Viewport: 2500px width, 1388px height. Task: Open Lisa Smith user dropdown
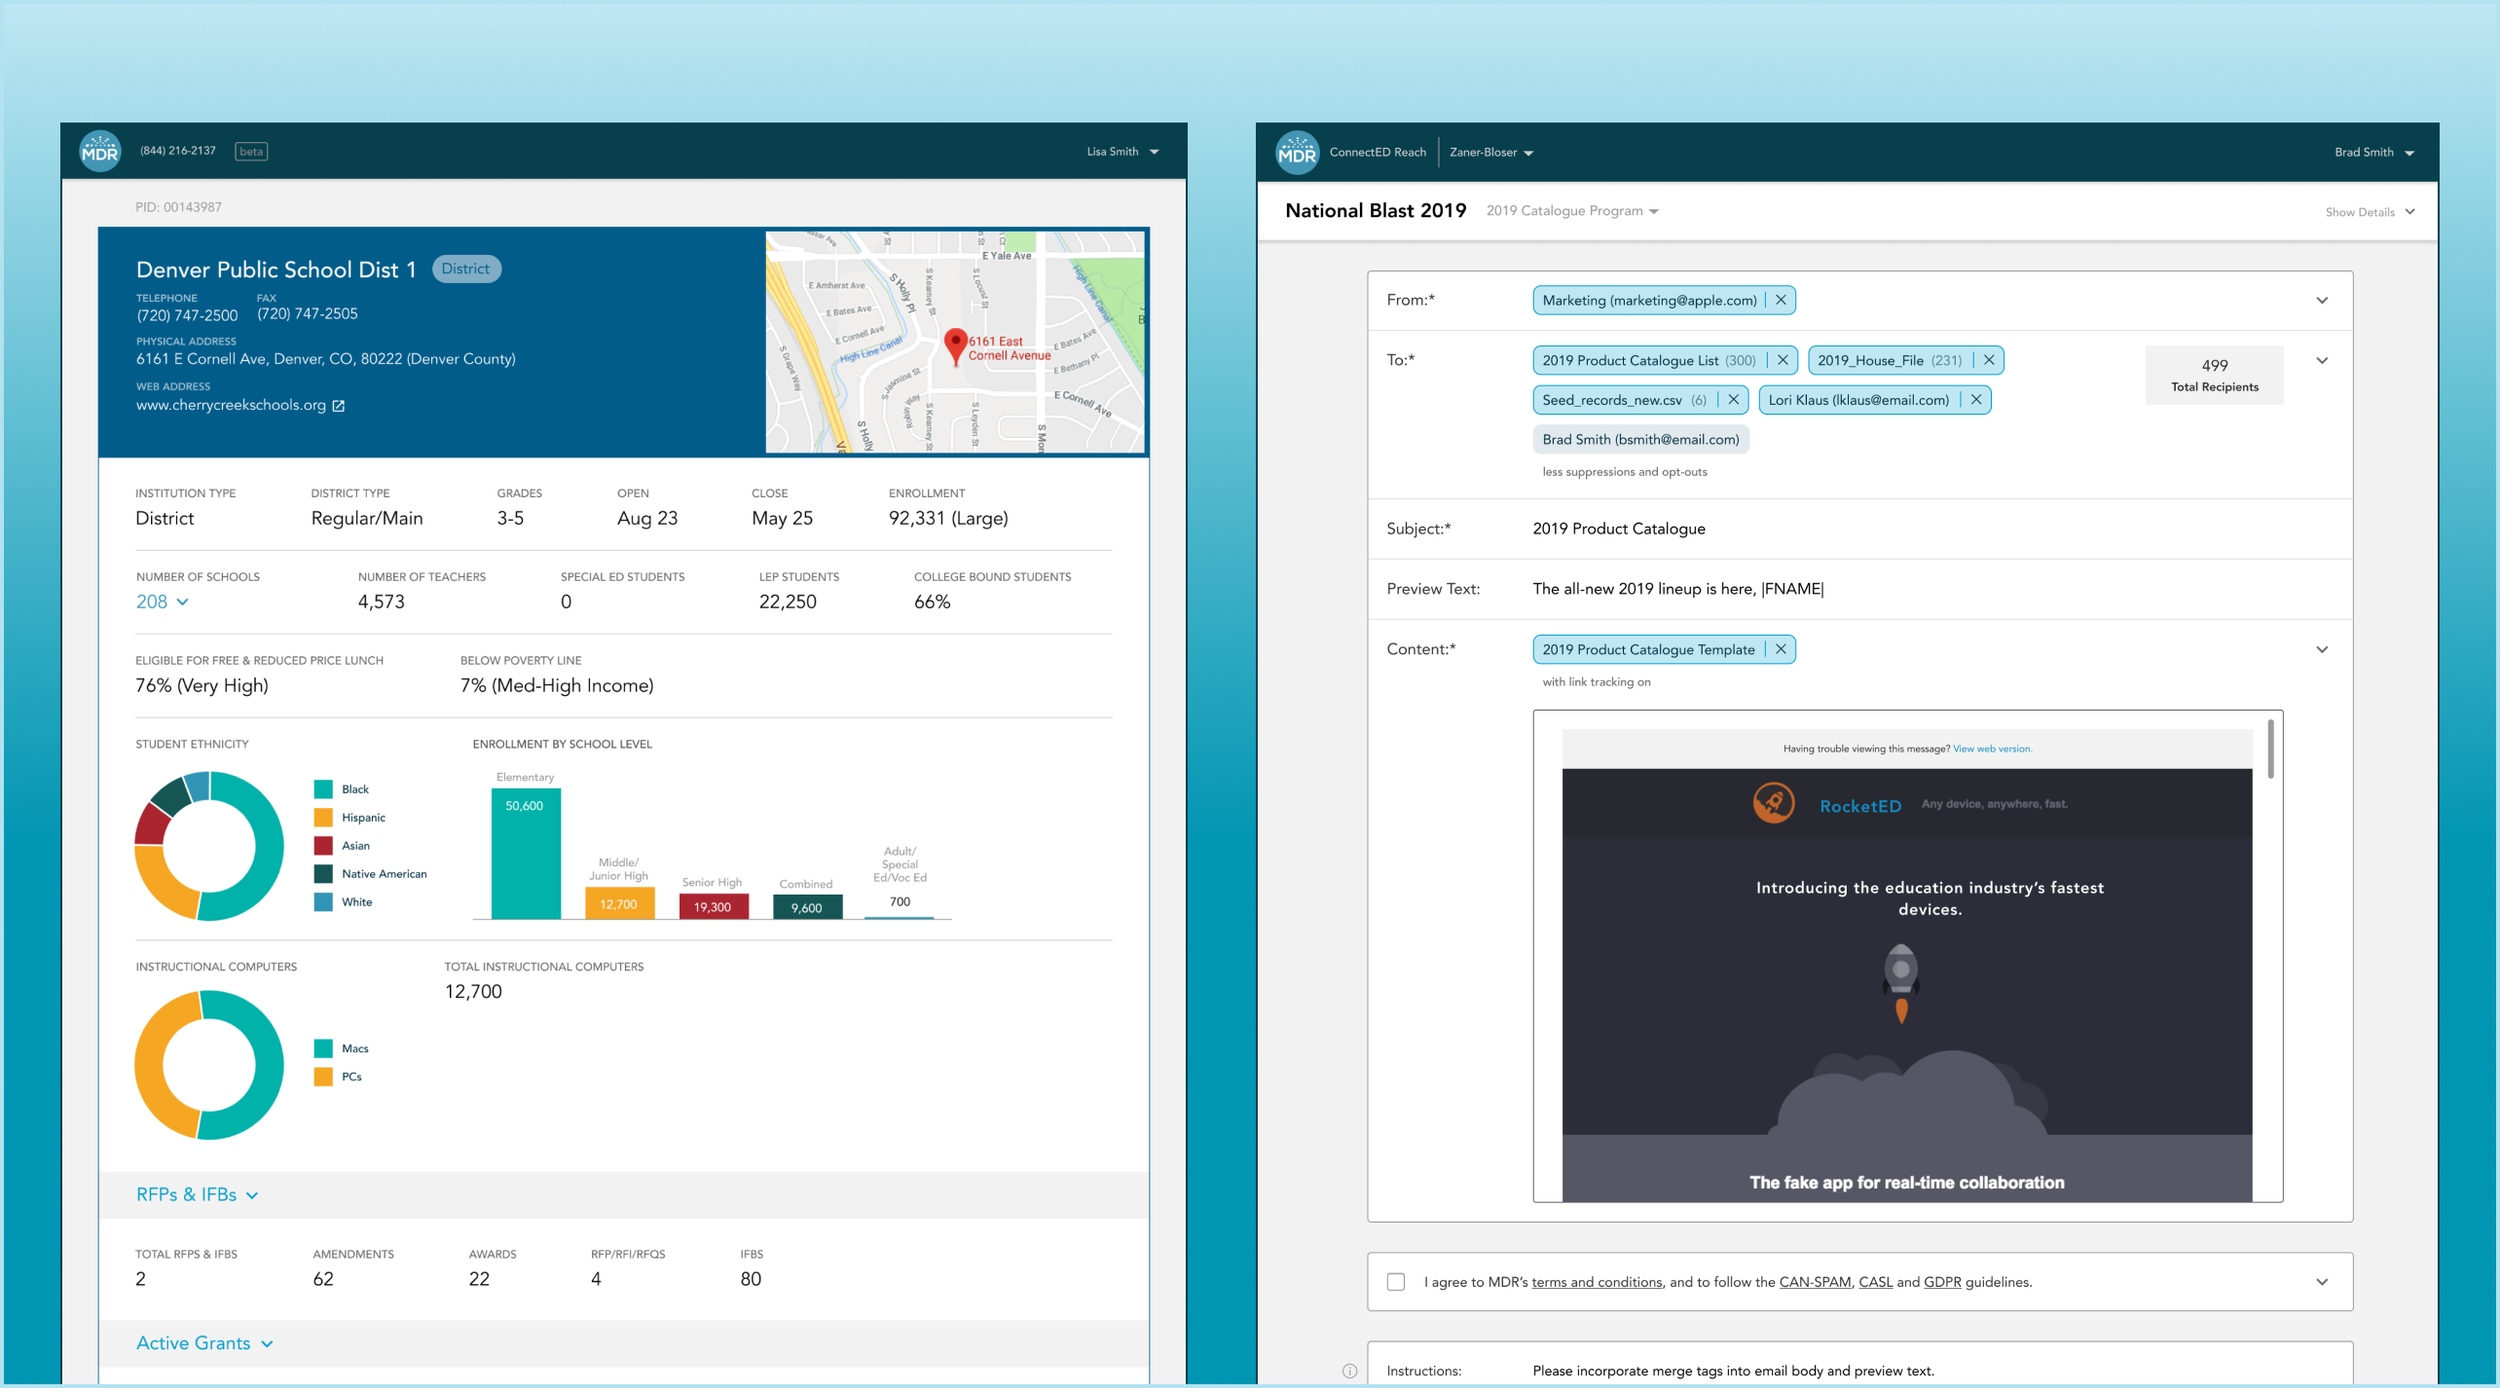click(1122, 152)
